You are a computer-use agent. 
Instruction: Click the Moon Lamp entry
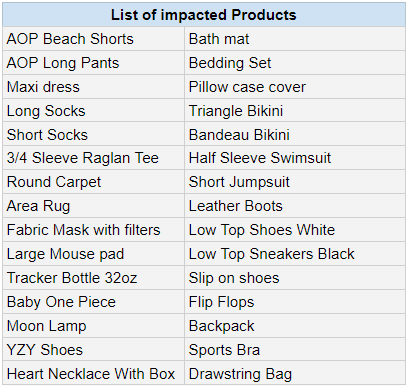pyautogui.click(x=94, y=326)
